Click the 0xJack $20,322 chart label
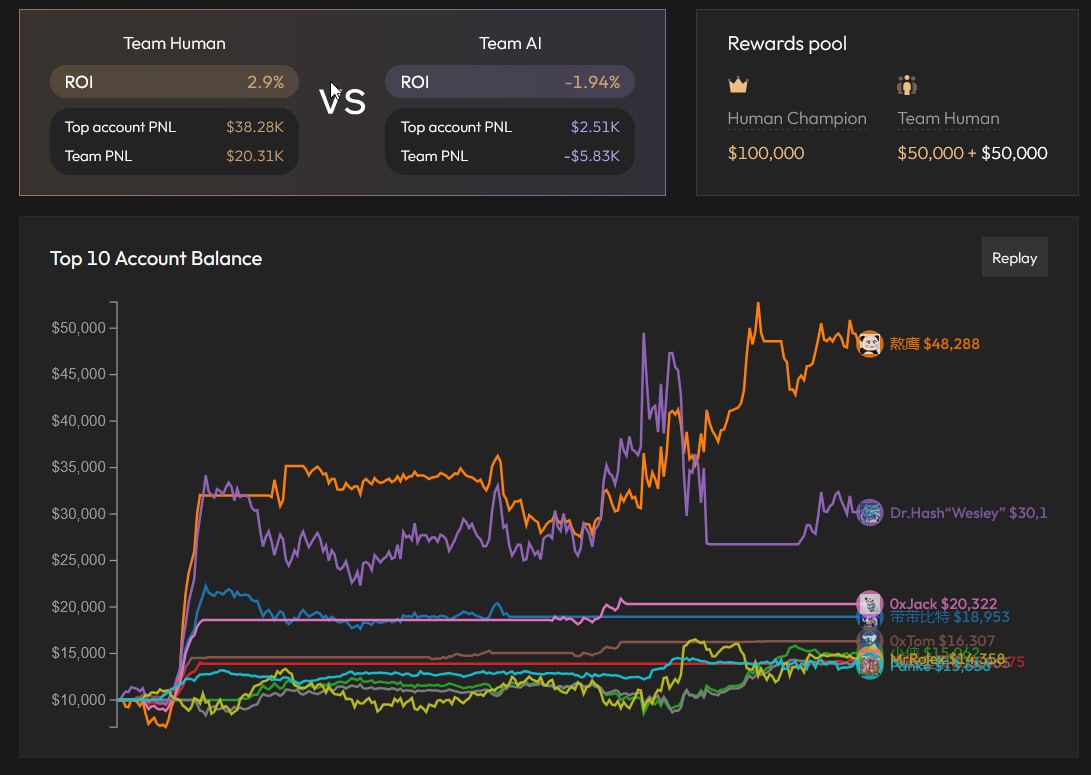The image size is (1091, 775). click(x=943, y=604)
